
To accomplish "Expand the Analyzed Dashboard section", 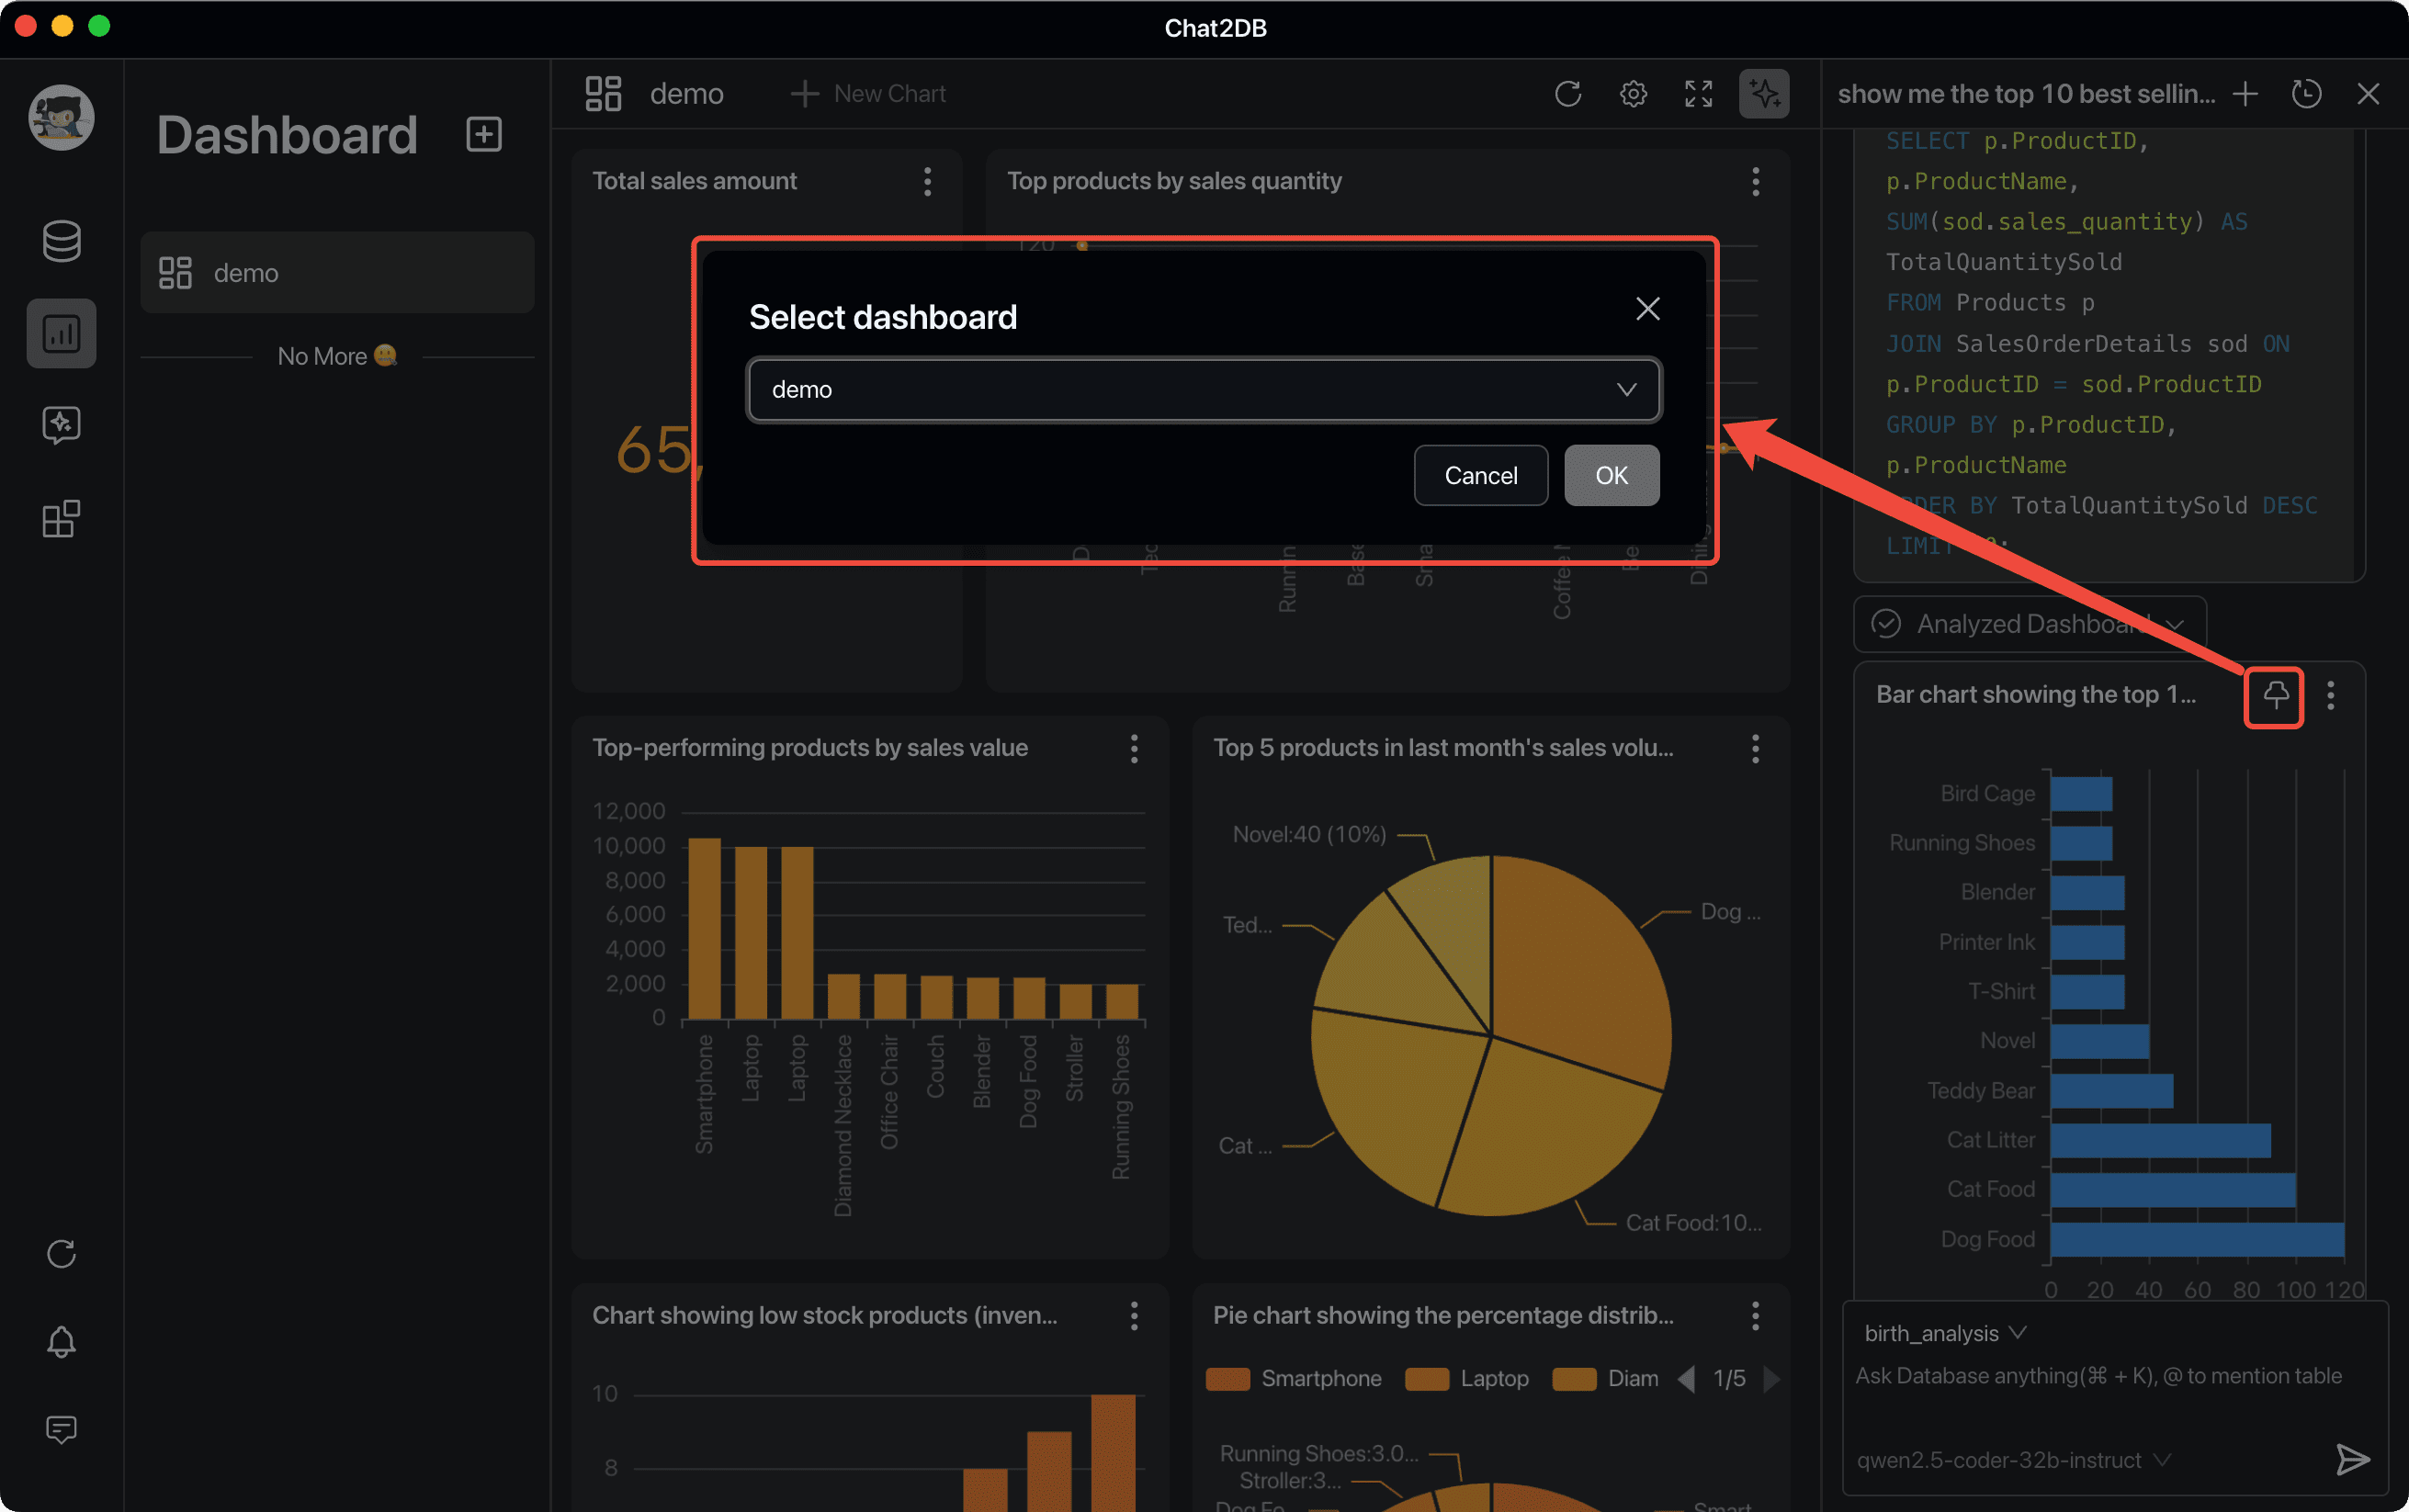I will point(2029,624).
